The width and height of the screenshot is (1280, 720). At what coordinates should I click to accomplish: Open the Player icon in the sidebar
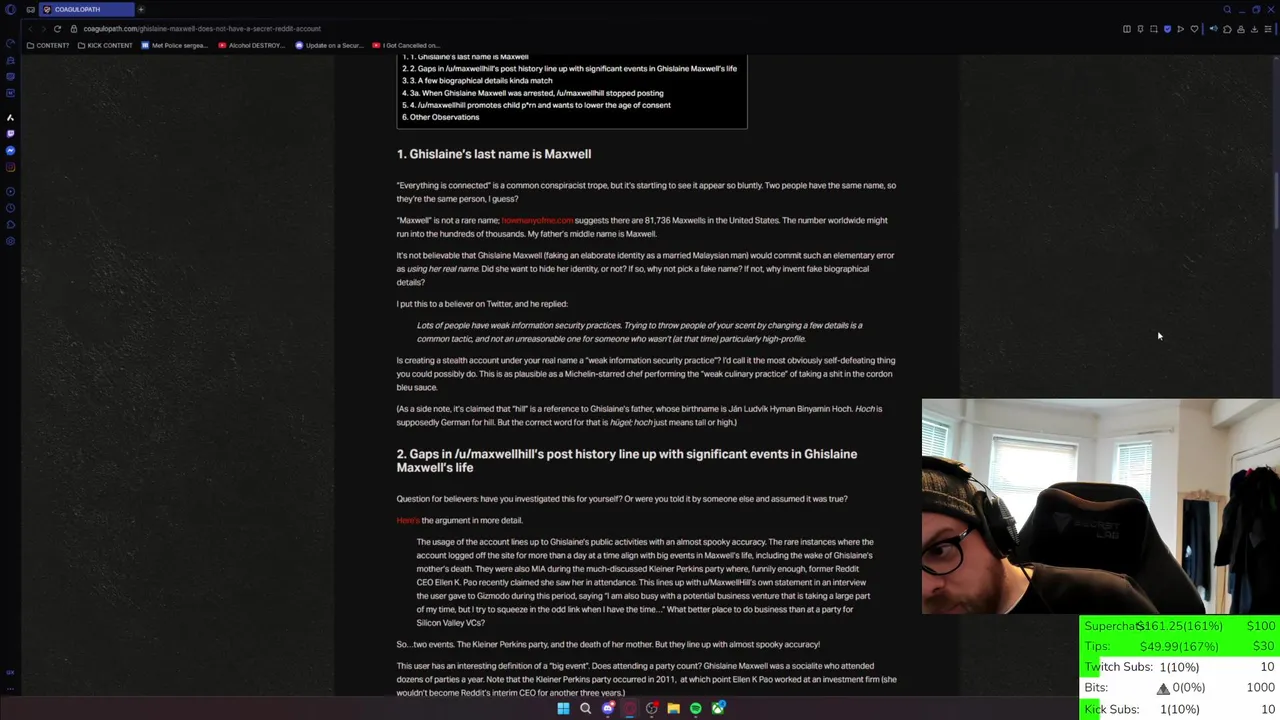point(10,191)
